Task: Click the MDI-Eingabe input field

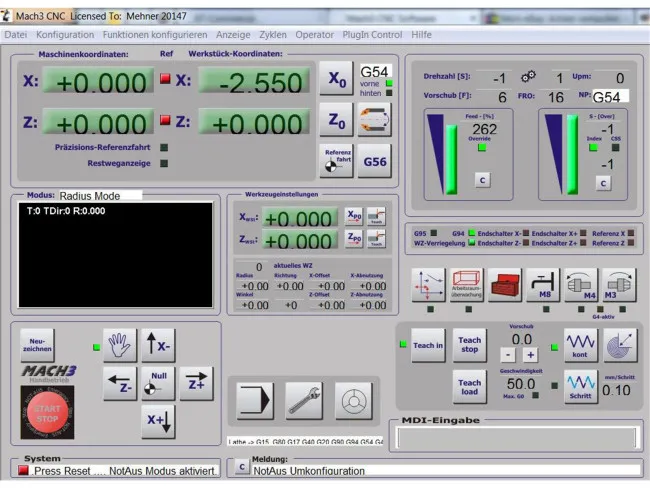Action: tap(516, 437)
